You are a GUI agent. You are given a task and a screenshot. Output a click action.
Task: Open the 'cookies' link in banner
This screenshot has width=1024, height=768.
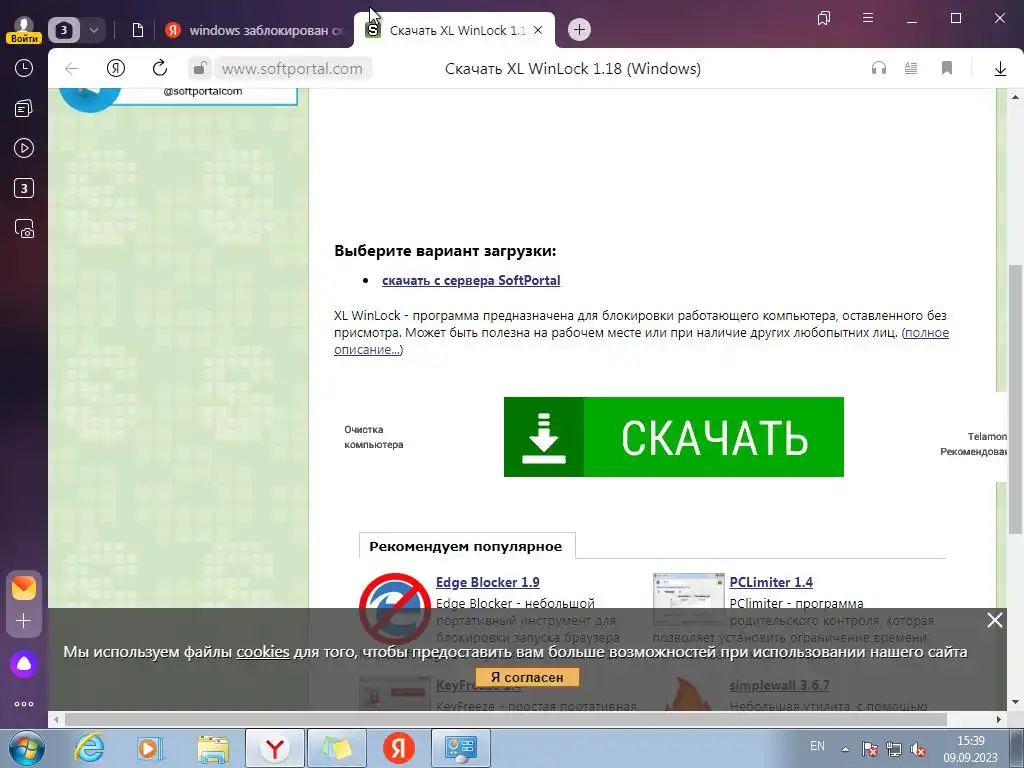coord(263,652)
